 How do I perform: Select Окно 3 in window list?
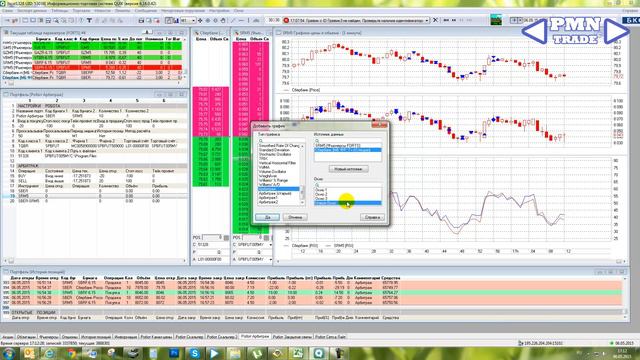pos(321,198)
